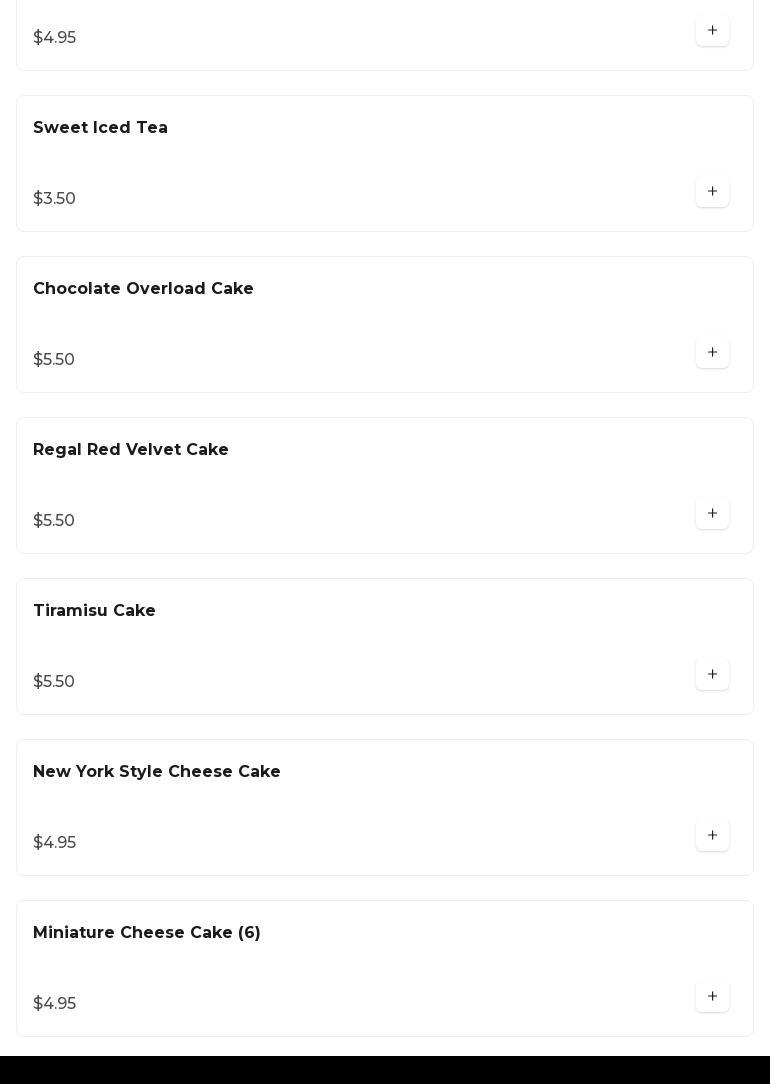Screen dimensions: 770x1084
Task: Click Chocolate Overload Cake $5.50 price
Action: (x=54, y=360)
